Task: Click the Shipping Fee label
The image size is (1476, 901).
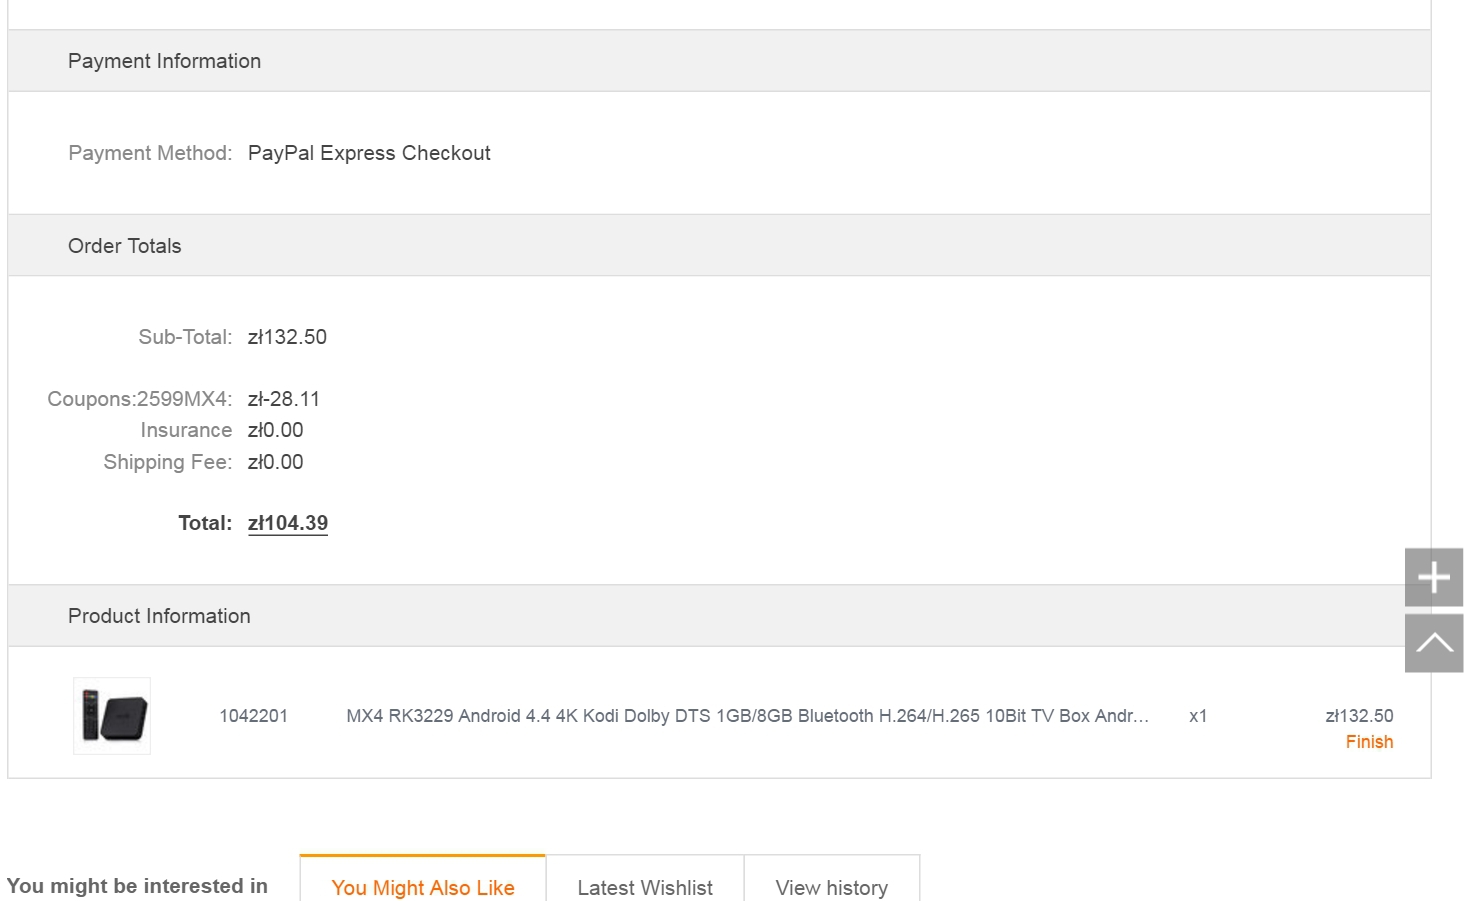Action: coord(167,462)
